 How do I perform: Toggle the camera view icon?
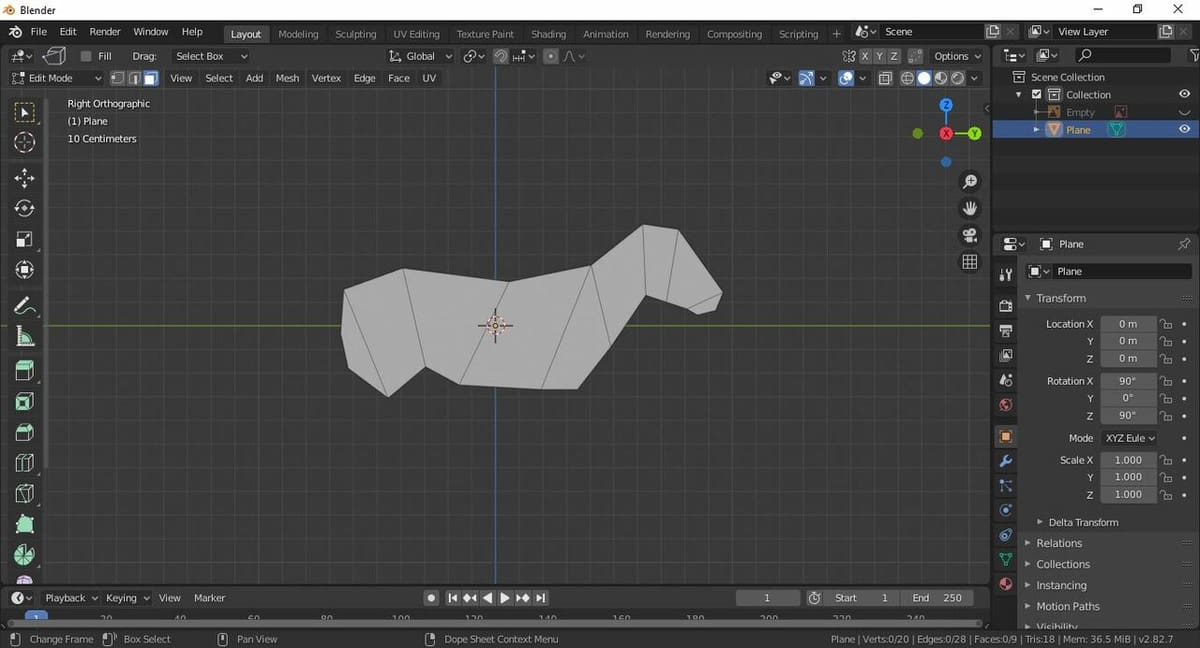[969, 235]
